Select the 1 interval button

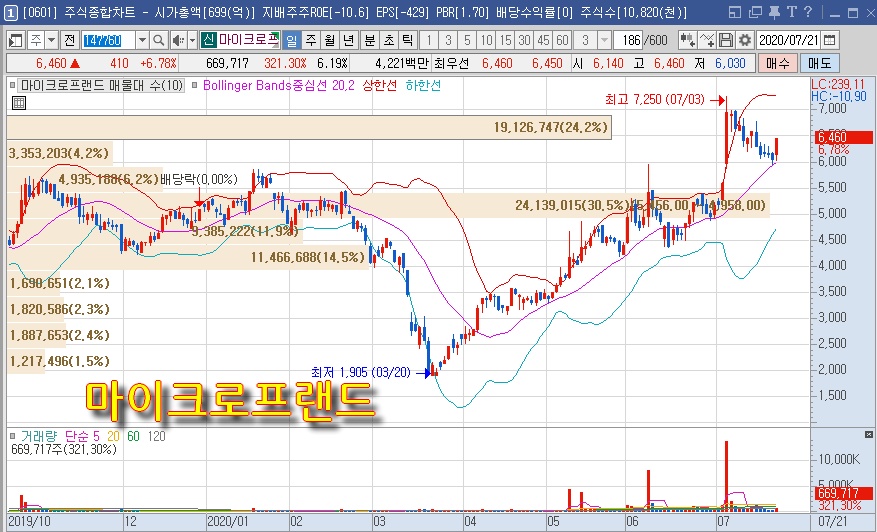[x=429, y=40]
